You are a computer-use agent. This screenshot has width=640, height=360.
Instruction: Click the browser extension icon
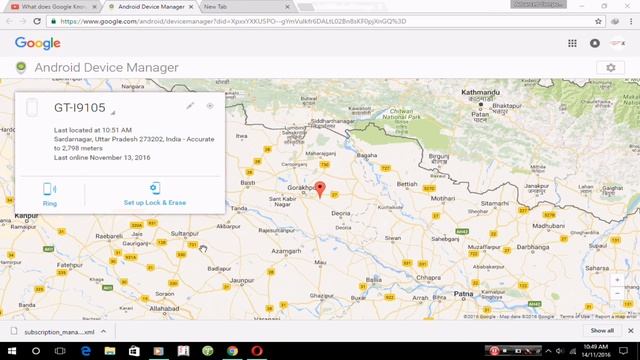(615, 21)
